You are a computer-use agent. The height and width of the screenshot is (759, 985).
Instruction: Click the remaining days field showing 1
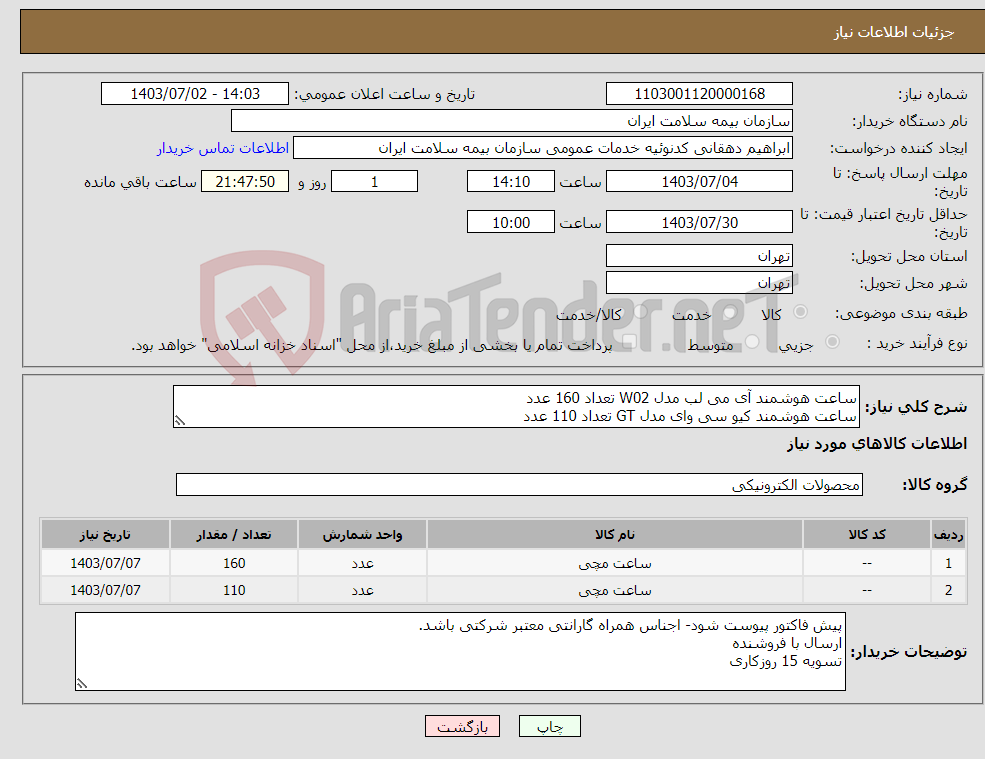374,182
